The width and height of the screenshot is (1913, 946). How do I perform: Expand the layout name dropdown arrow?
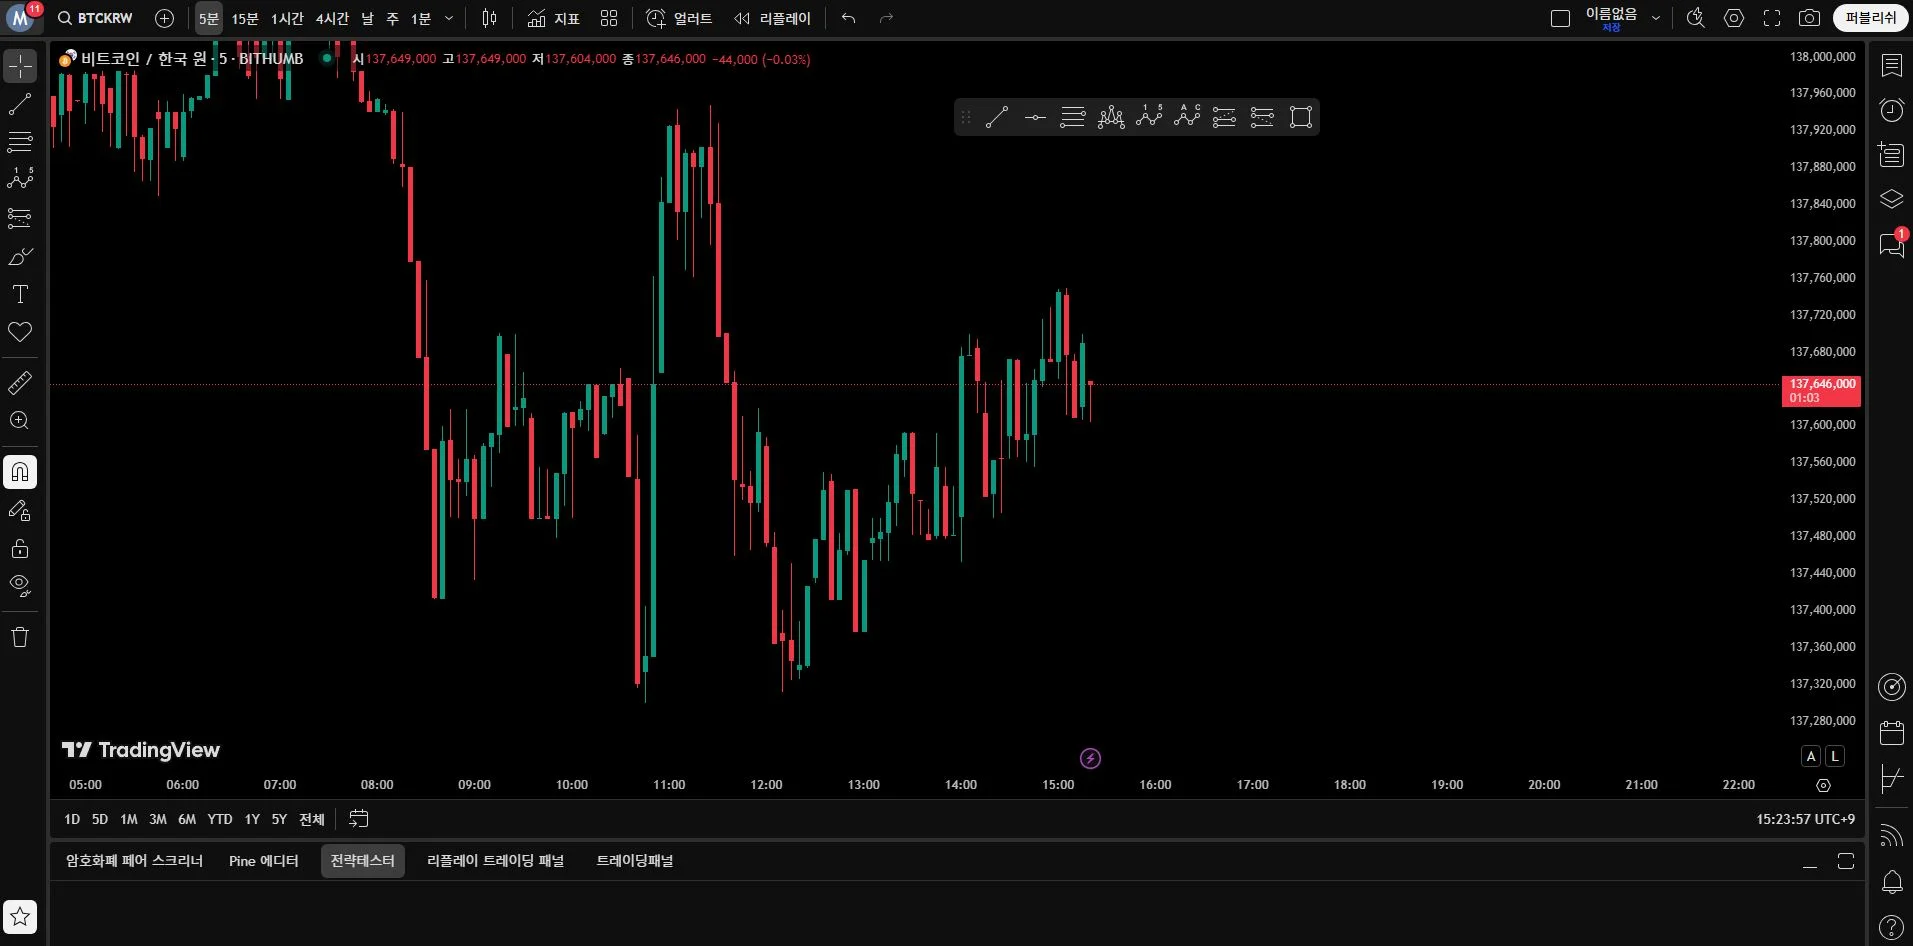click(x=1656, y=18)
